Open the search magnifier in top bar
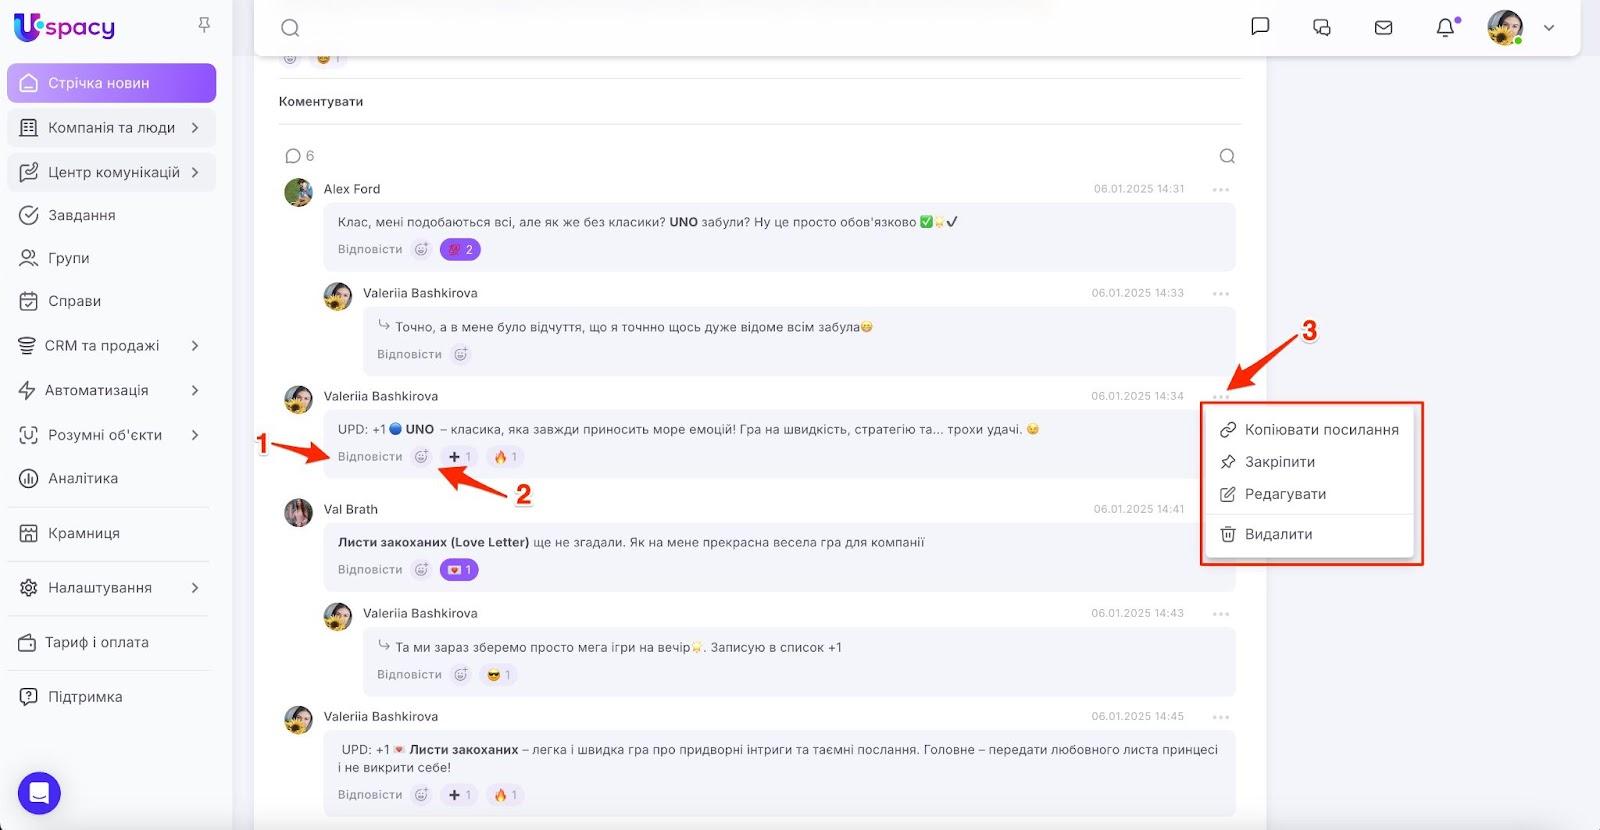The image size is (1600, 830). [290, 28]
